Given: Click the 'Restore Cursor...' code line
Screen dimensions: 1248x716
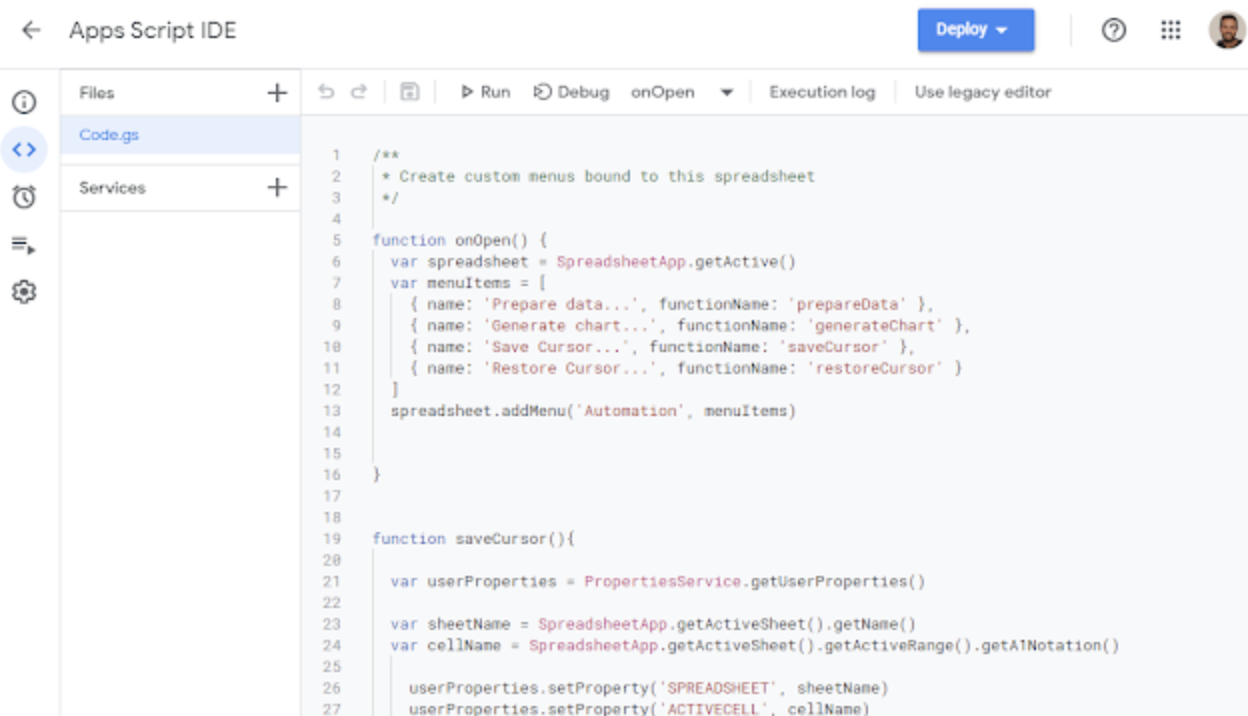Looking at the screenshot, I should (x=685, y=368).
